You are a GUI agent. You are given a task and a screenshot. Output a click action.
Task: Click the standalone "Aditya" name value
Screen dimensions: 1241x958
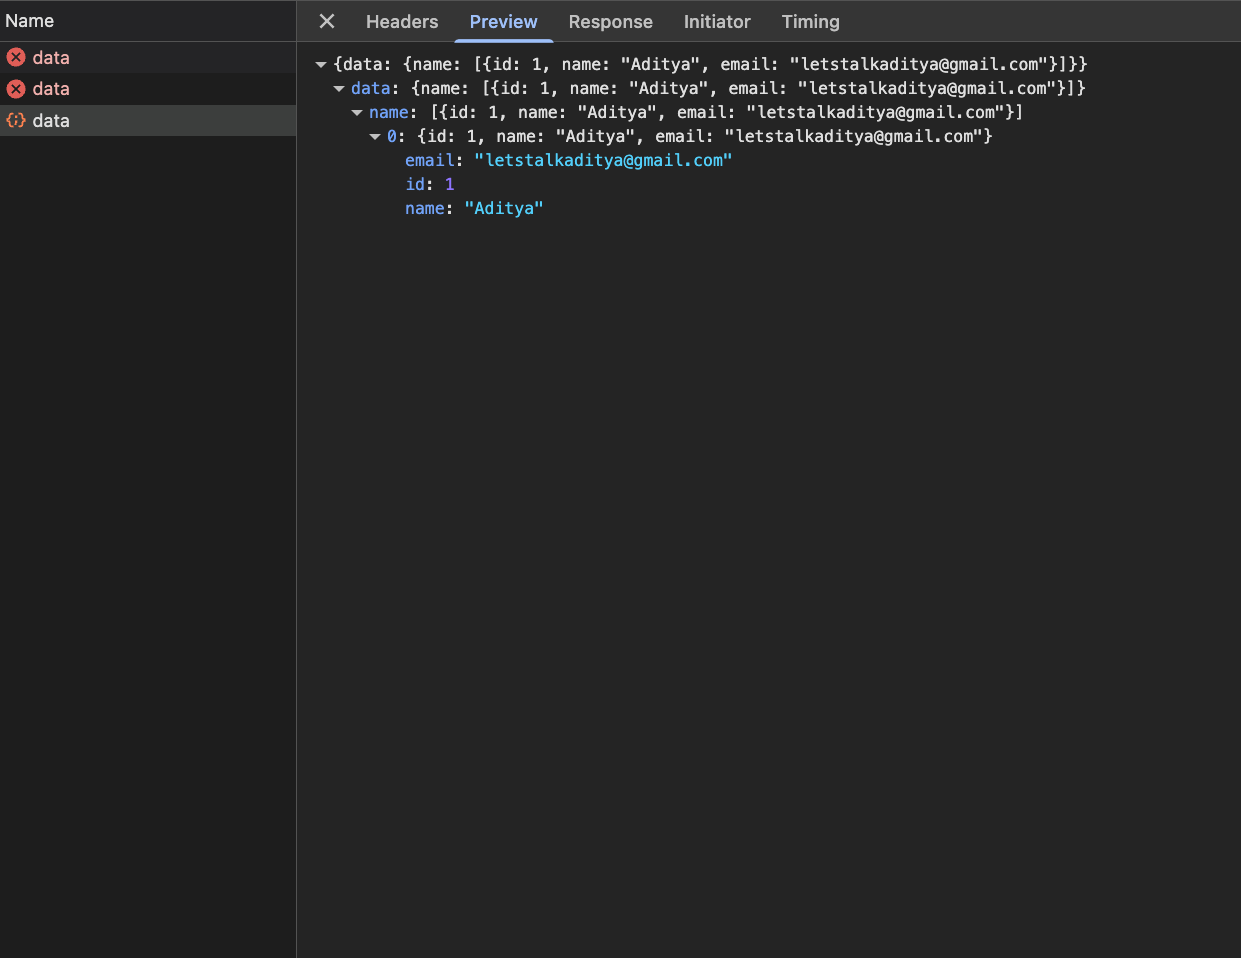coord(504,208)
